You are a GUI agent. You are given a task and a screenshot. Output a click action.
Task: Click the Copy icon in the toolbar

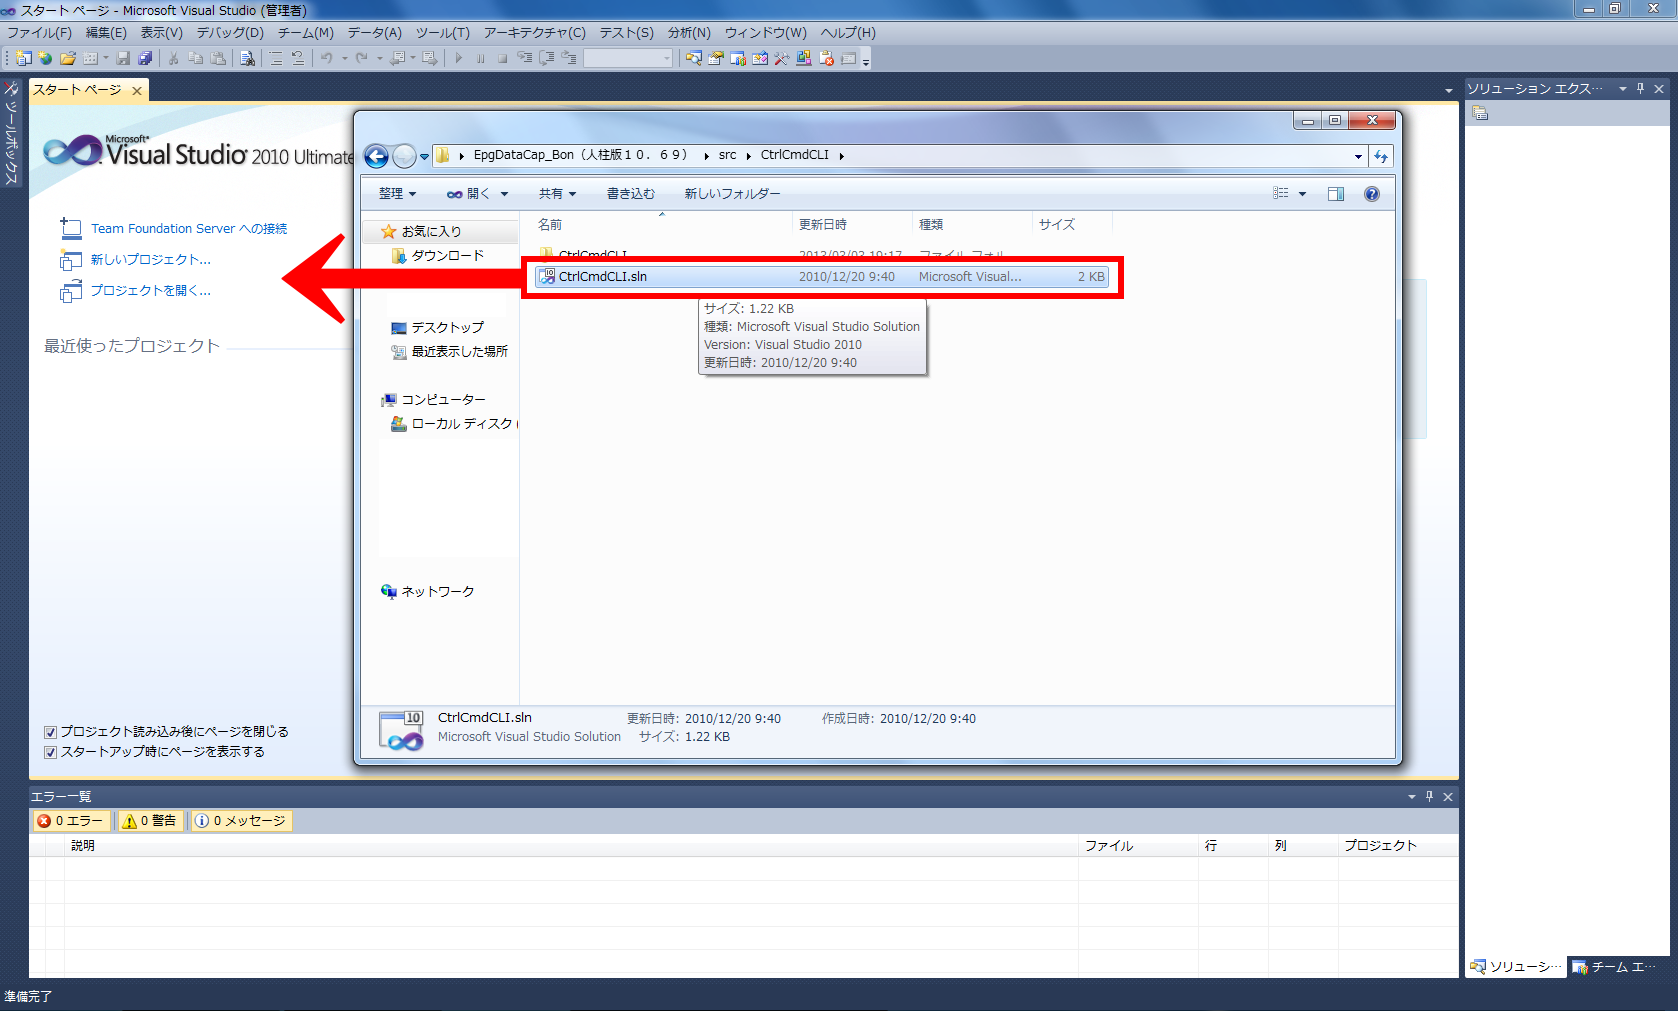pyautogui.click(x=195, y=58)
